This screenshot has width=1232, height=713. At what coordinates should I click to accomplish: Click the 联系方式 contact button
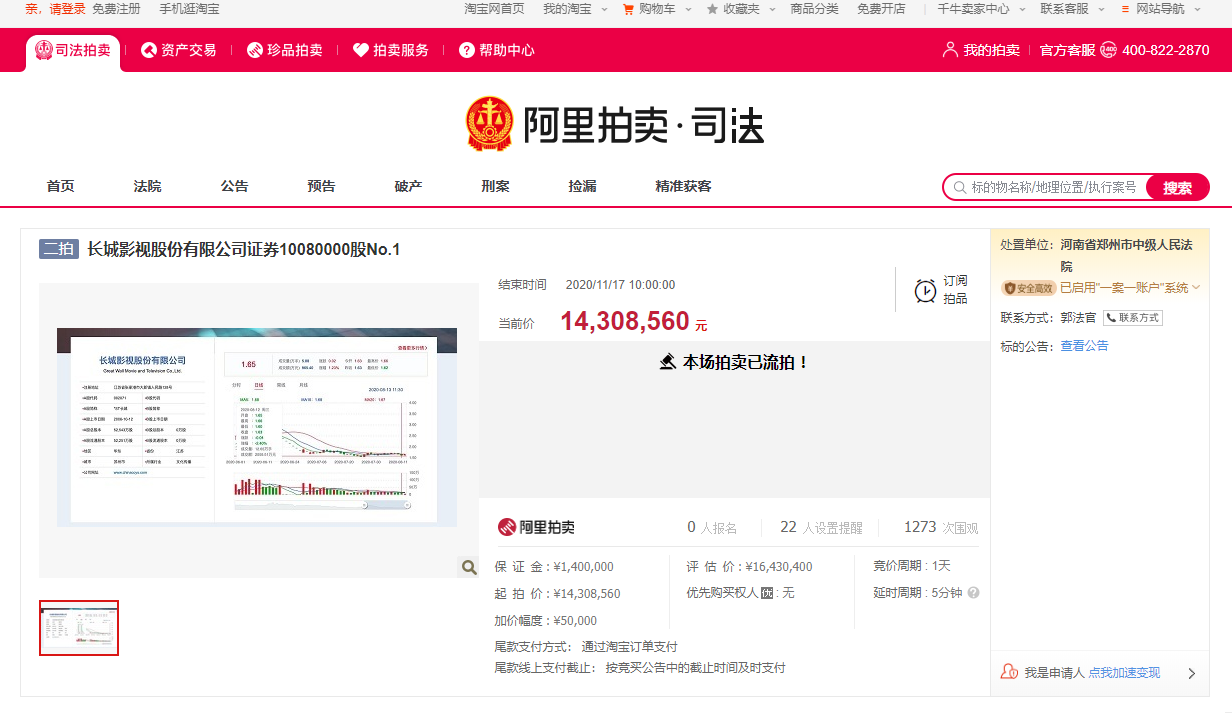pos(1133,318)
